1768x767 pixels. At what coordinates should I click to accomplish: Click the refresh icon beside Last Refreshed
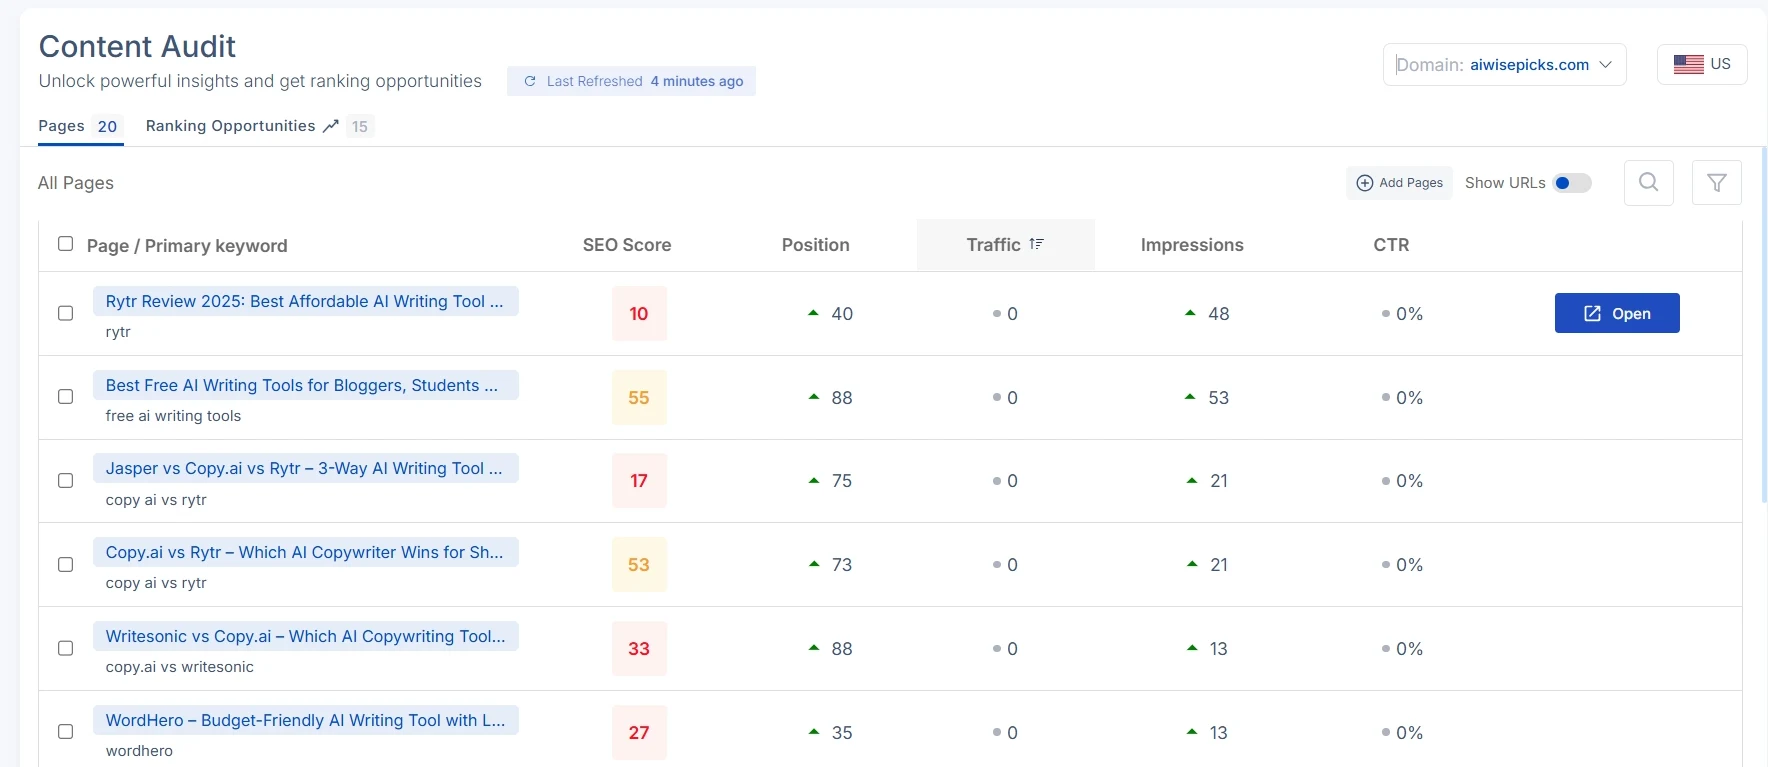pos(530,81)
